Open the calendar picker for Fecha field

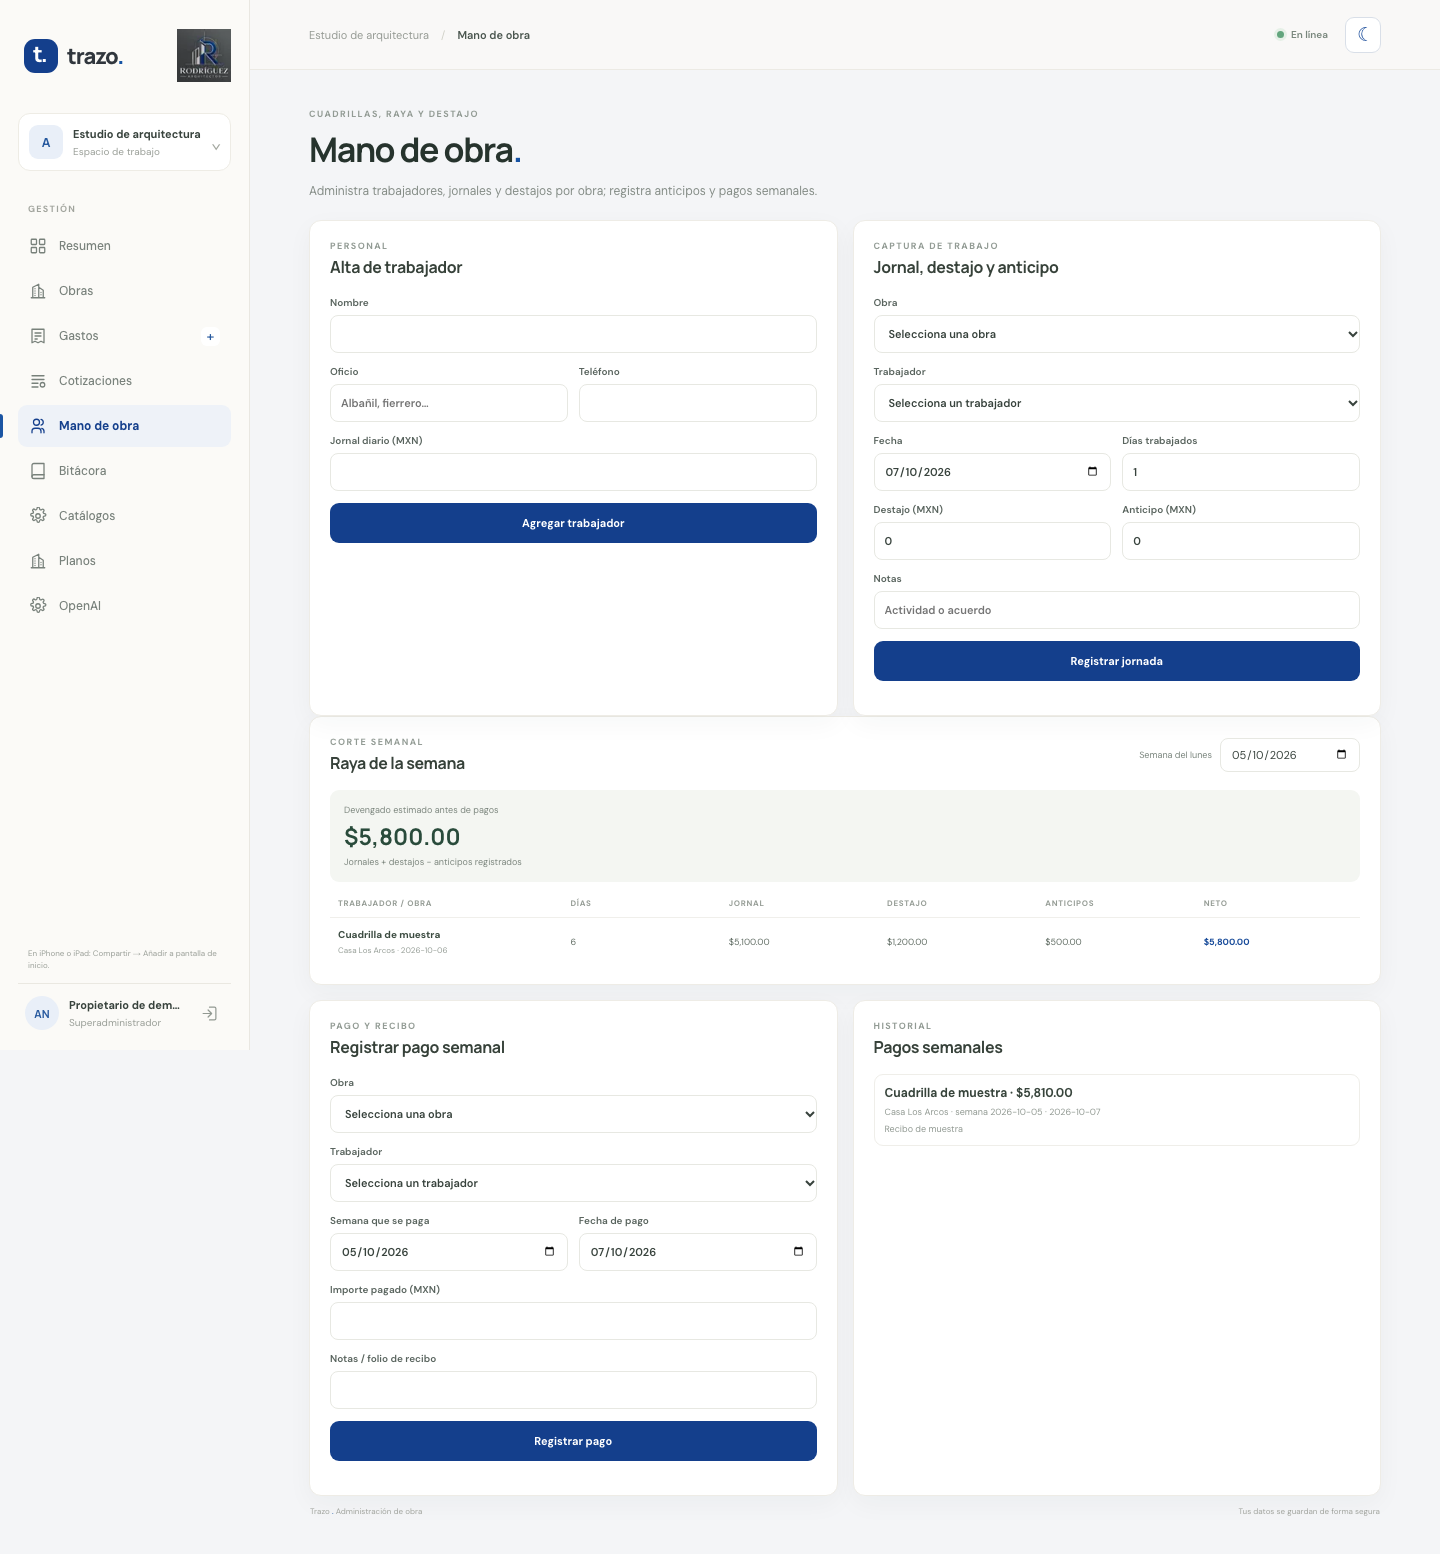(1092, 472)
